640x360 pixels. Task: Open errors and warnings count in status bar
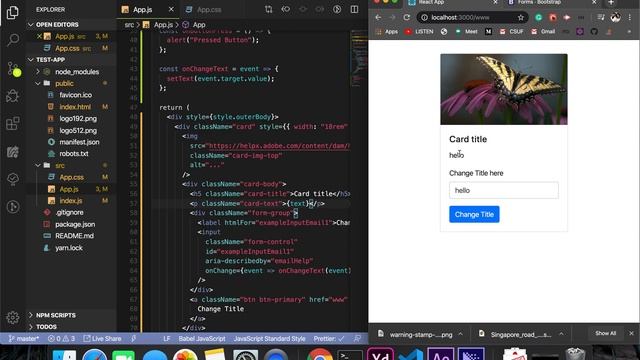pyautogui.click(x=61, y=338)
